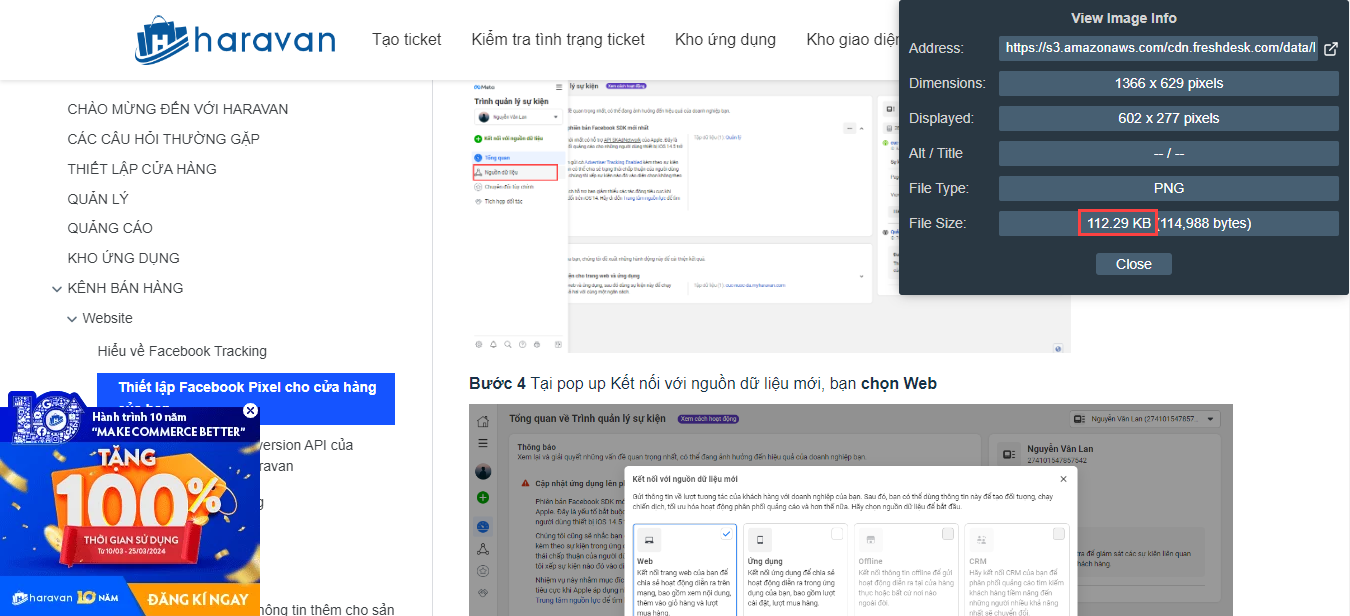
Task: Click ĐĂNG KÍ NGAY on the promo banner
Action: click(198, 599)
